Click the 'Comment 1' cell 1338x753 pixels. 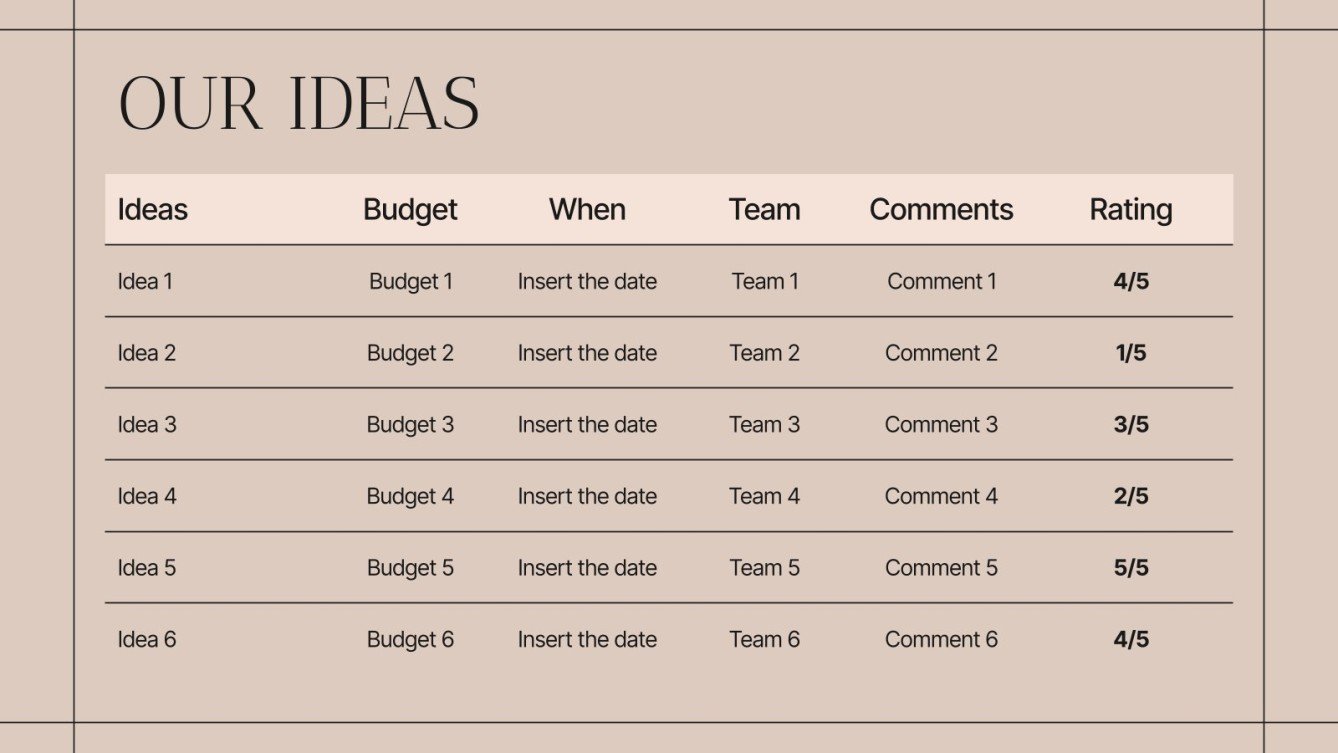(x=941, y=282)
